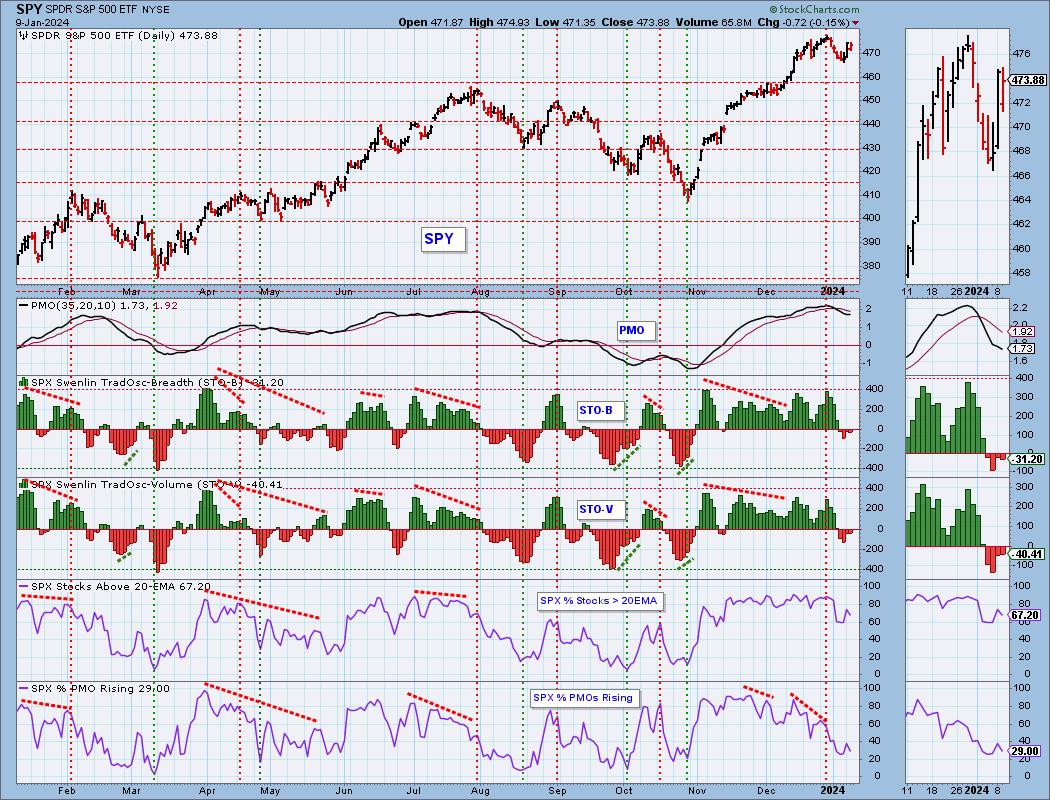
Task: Click the SPX Swenlin TradOsc-Volume legend text
Action: (x=157, y=484)
